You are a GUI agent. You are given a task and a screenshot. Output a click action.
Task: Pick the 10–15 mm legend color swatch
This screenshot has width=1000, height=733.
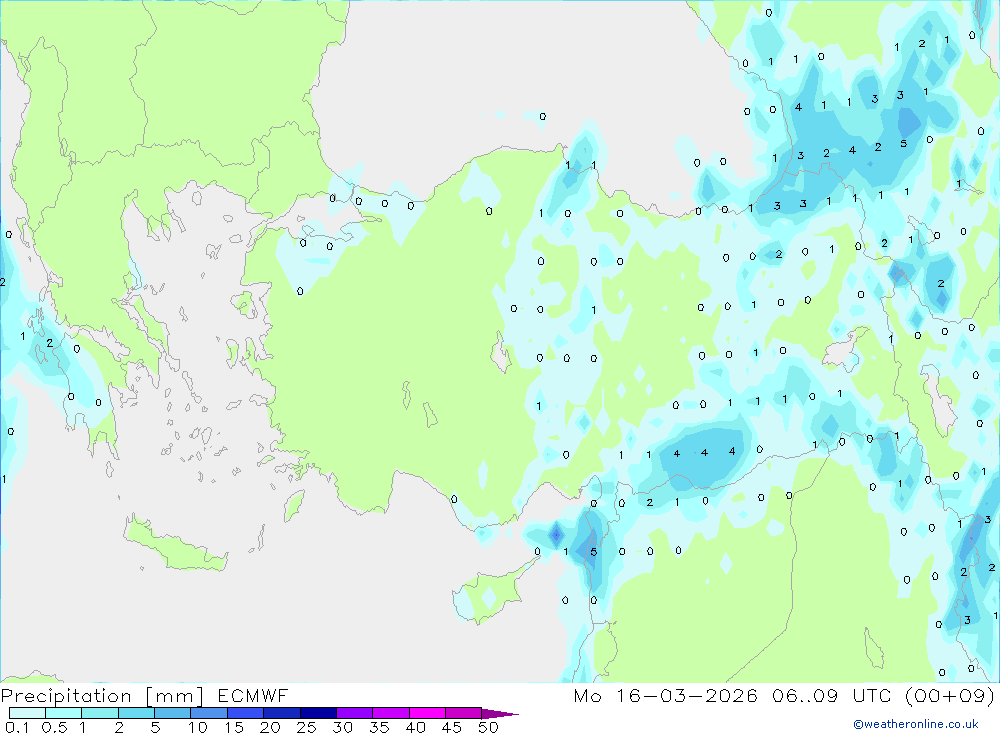click(x=209, y=713)
